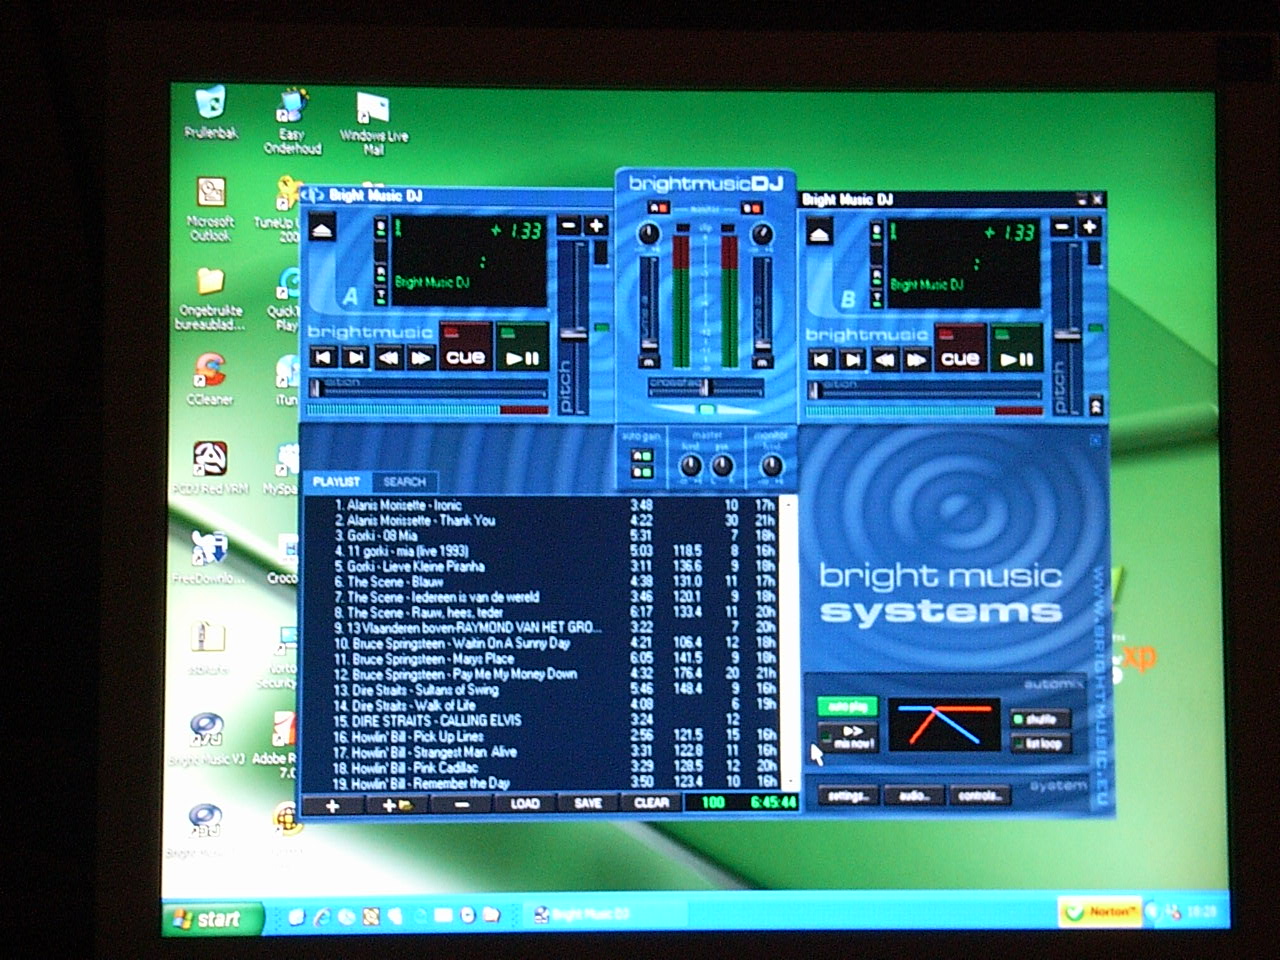Viewport: 1280px width, 960px height.
Task: Click deck A position slider
Action: [x=428, y=386]
